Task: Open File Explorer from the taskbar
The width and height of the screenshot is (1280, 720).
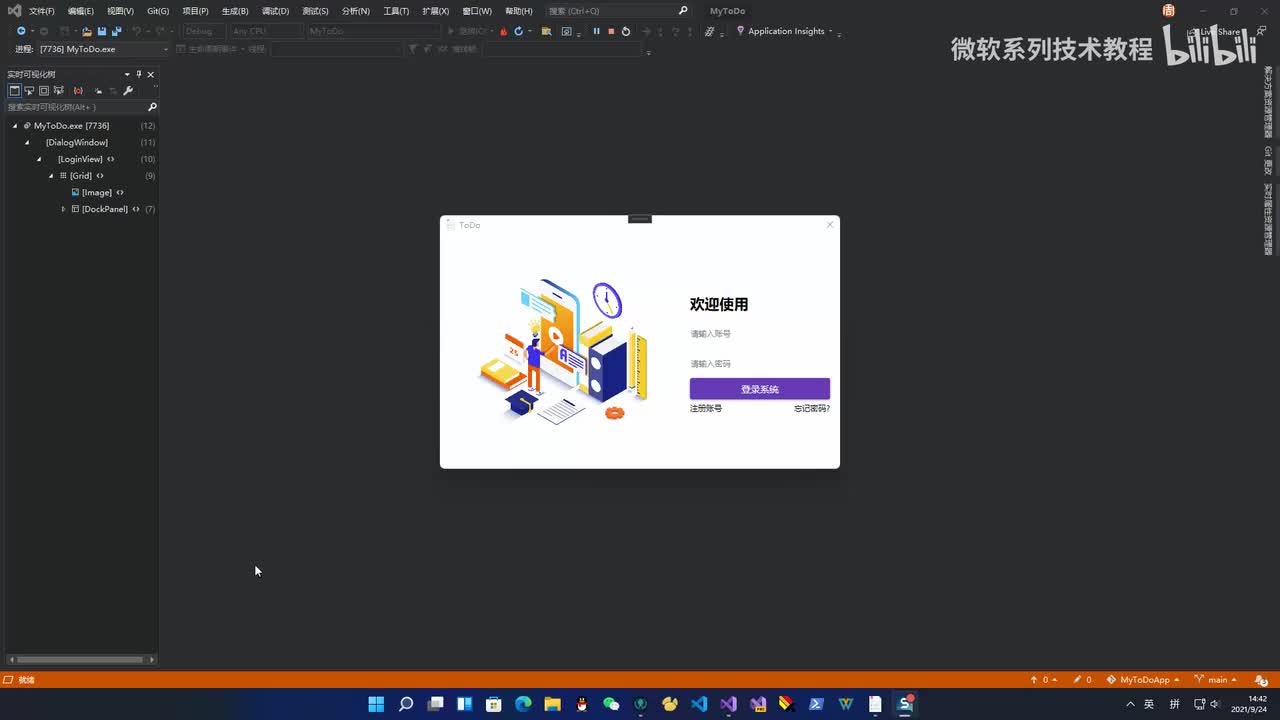Action: pos(552,704)
